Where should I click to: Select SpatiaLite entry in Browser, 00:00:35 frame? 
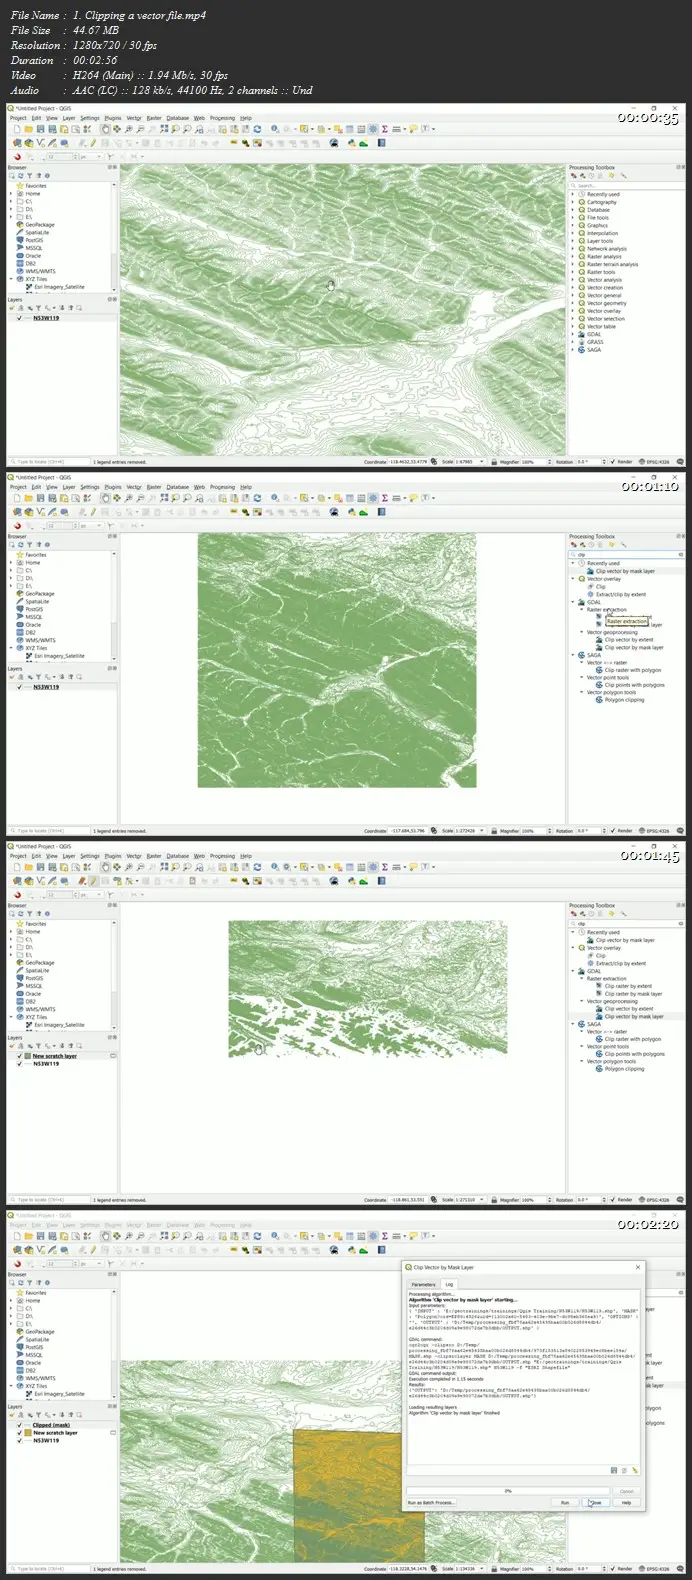(x=34, y=232)
